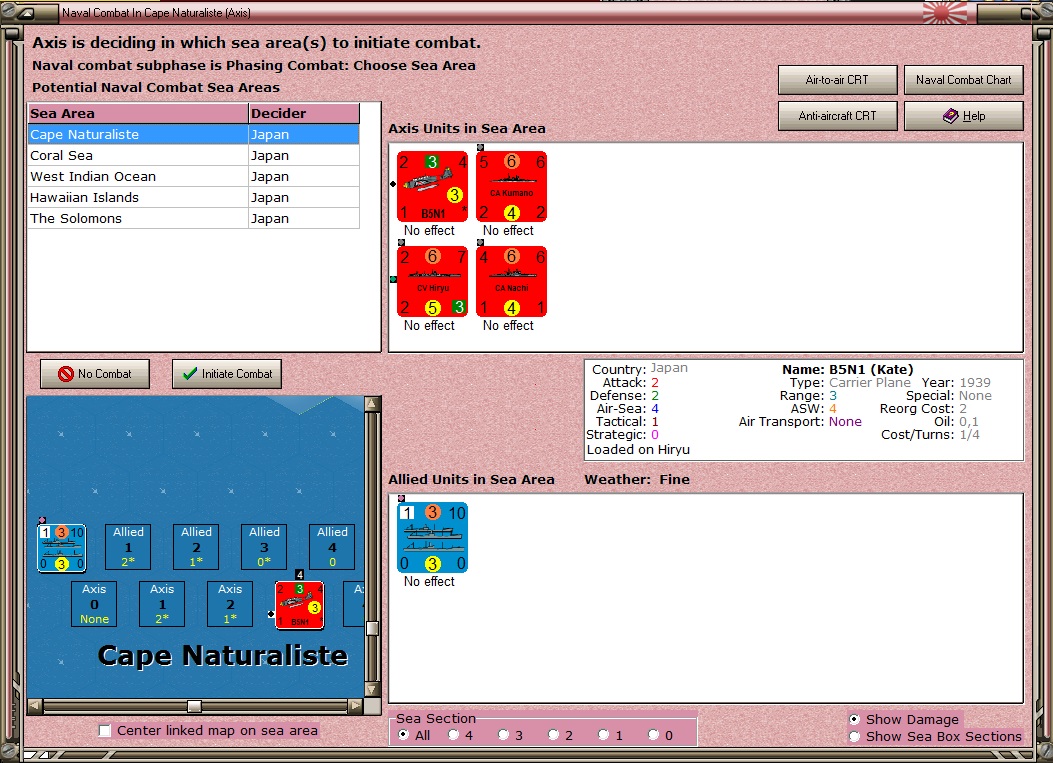Click the No Combat button
This screenshot has width=1053, height=763.
pos(95,374)
